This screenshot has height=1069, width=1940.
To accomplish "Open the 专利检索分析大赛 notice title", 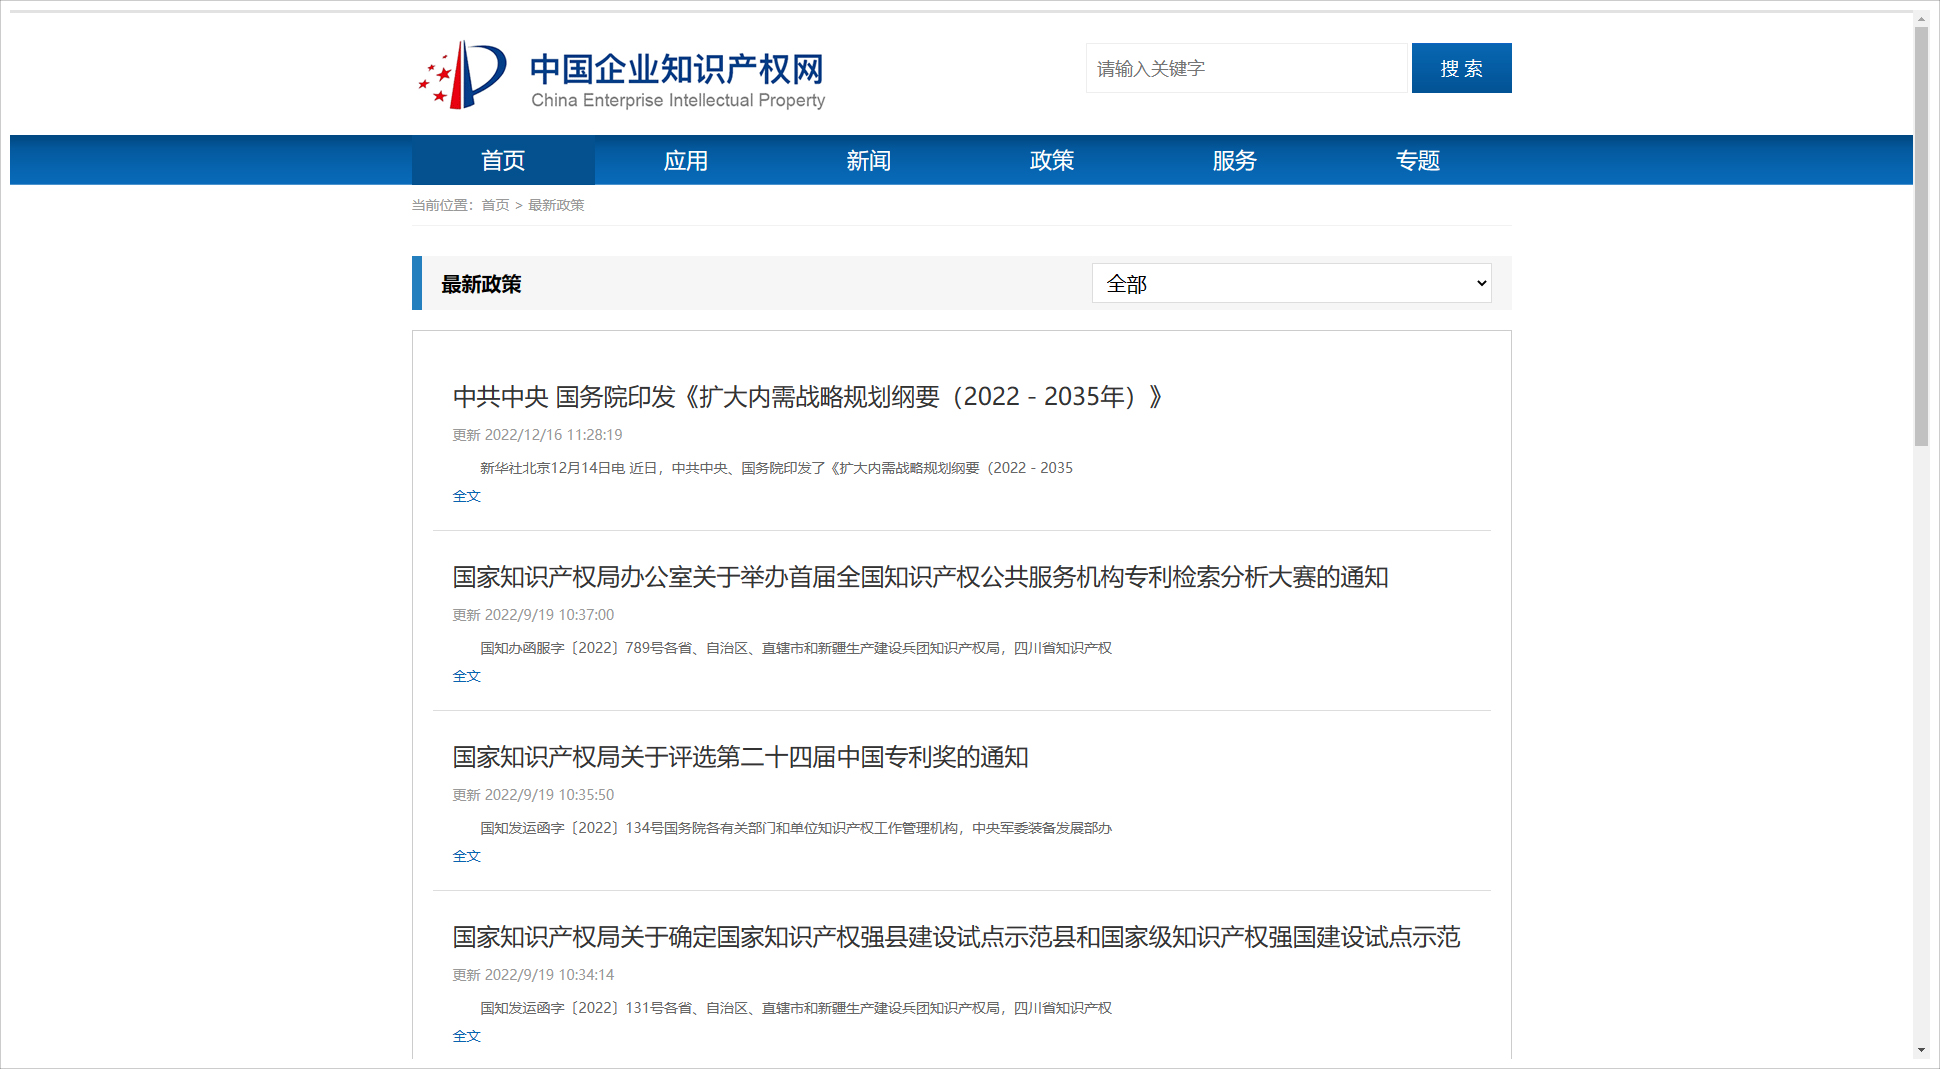I will click(x=920, y=577).
